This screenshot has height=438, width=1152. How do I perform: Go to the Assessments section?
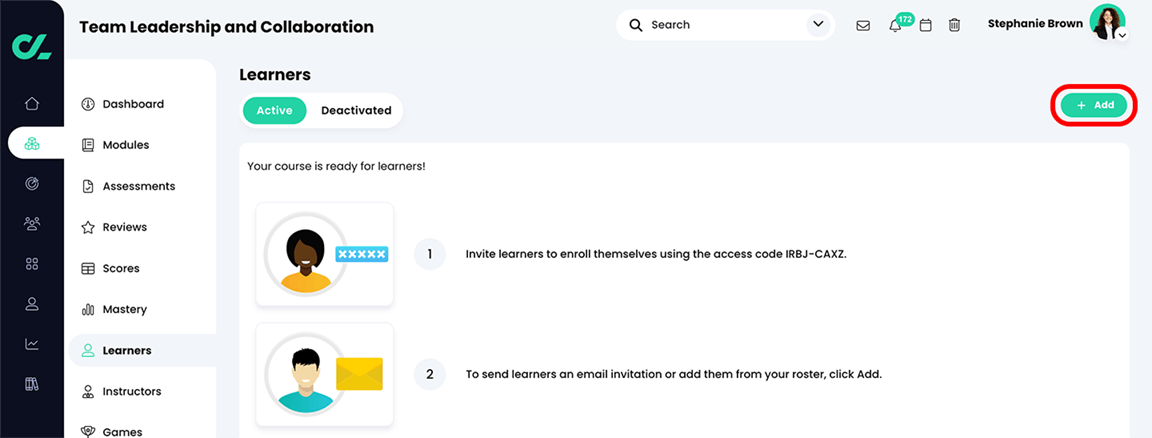138,186
